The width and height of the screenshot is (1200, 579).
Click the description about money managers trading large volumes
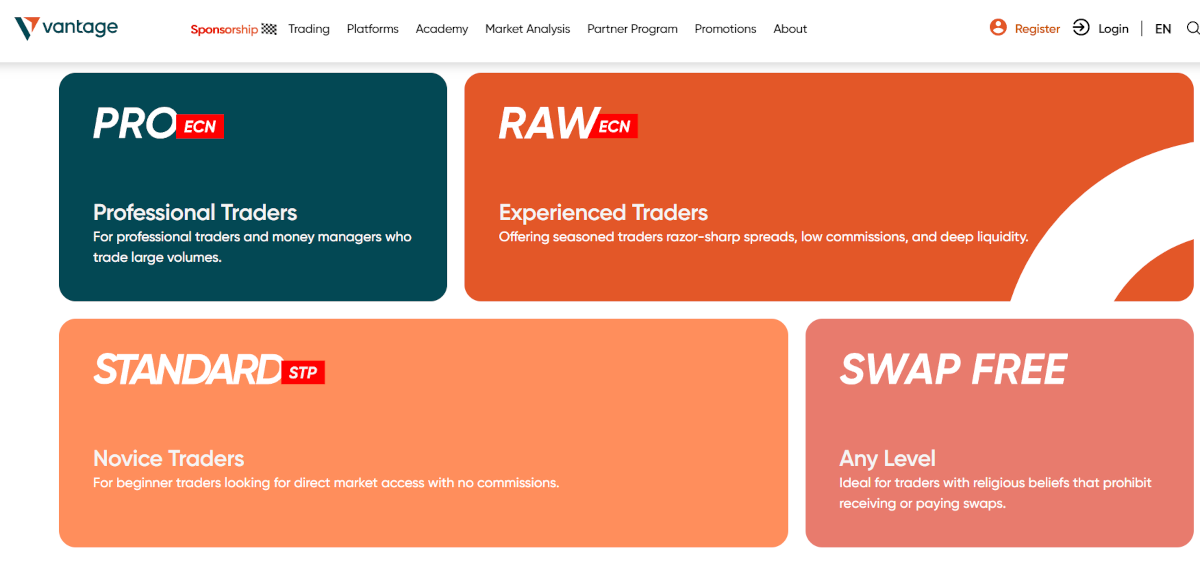coord(252,247)
